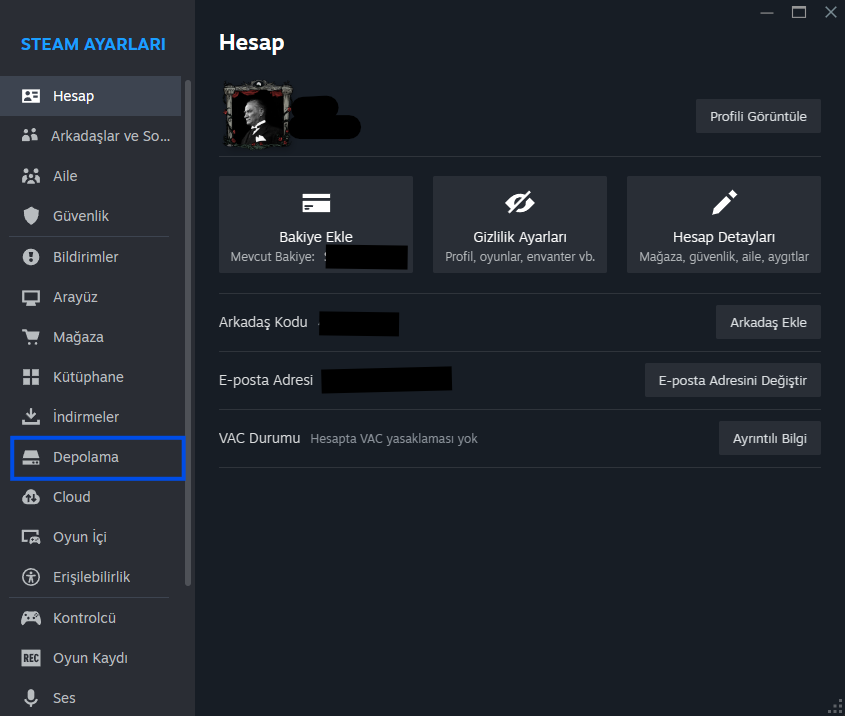Screen dimensions: 845x716
Task: Click the Ayrıntılı Bilgi button
Action: 770,438
